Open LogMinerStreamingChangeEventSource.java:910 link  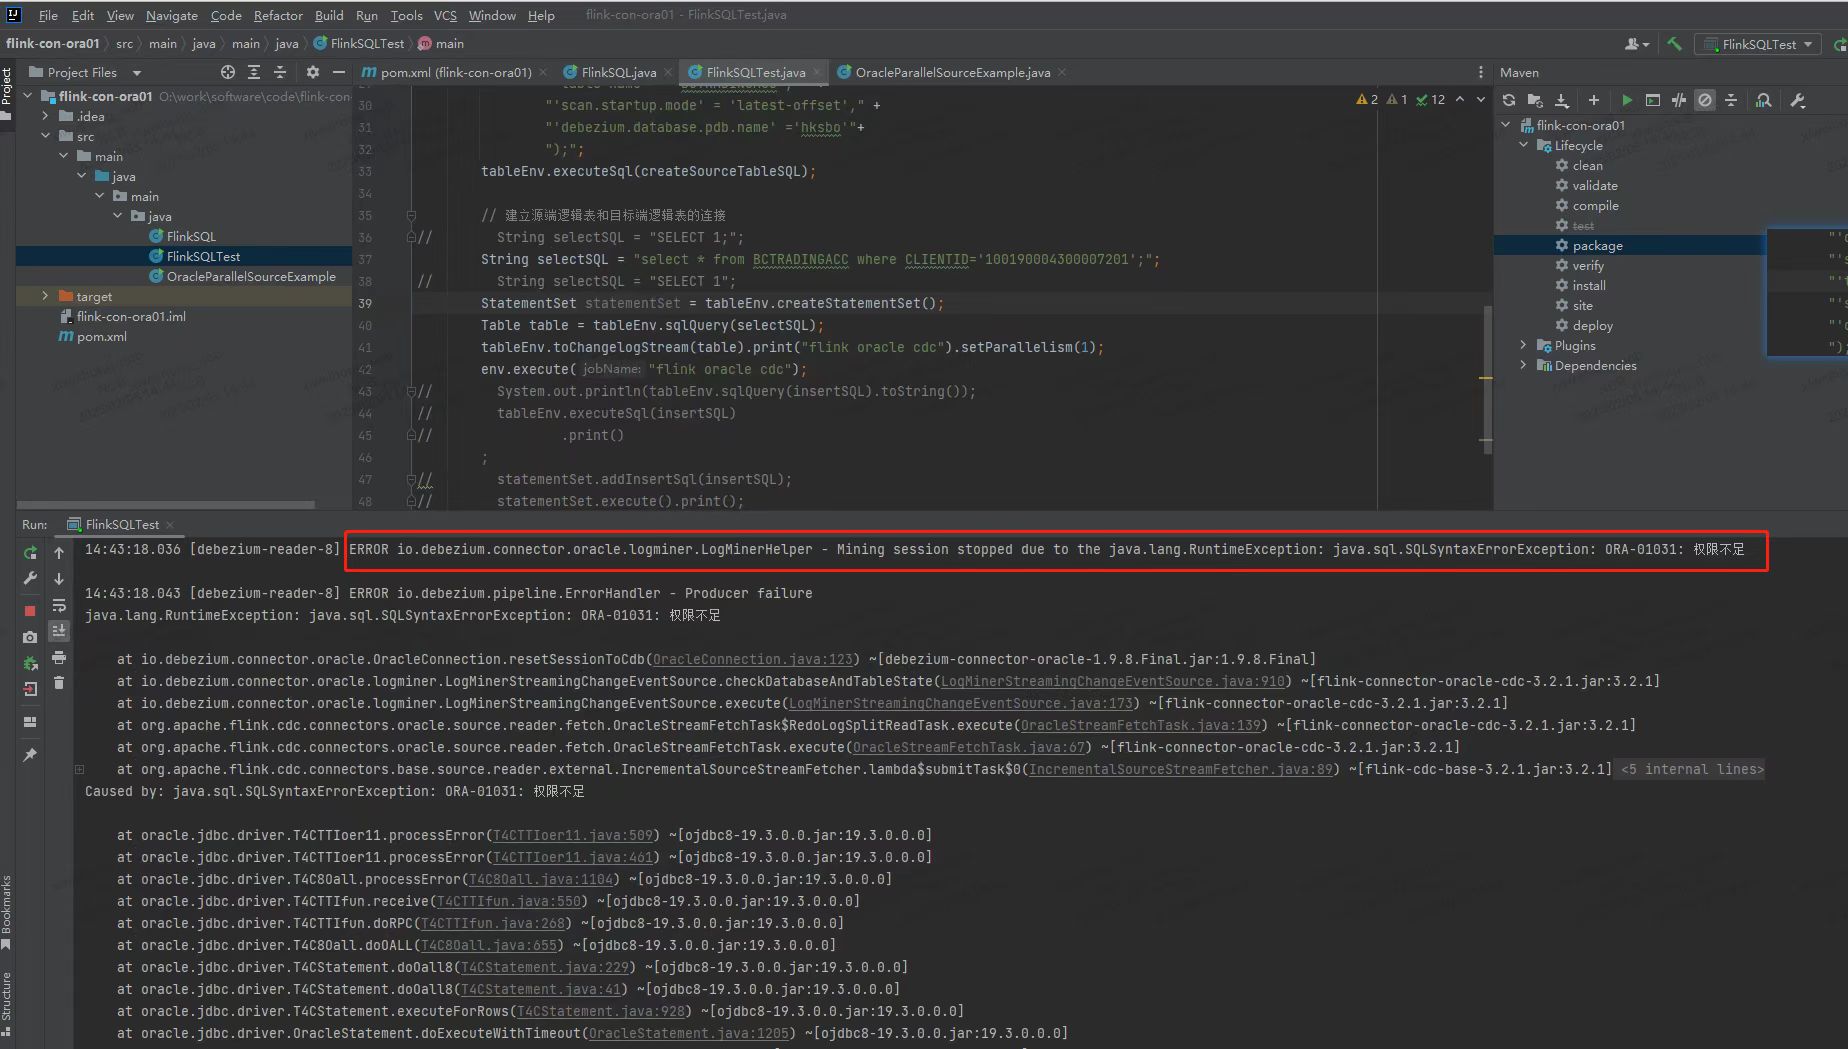[1113, 681]
